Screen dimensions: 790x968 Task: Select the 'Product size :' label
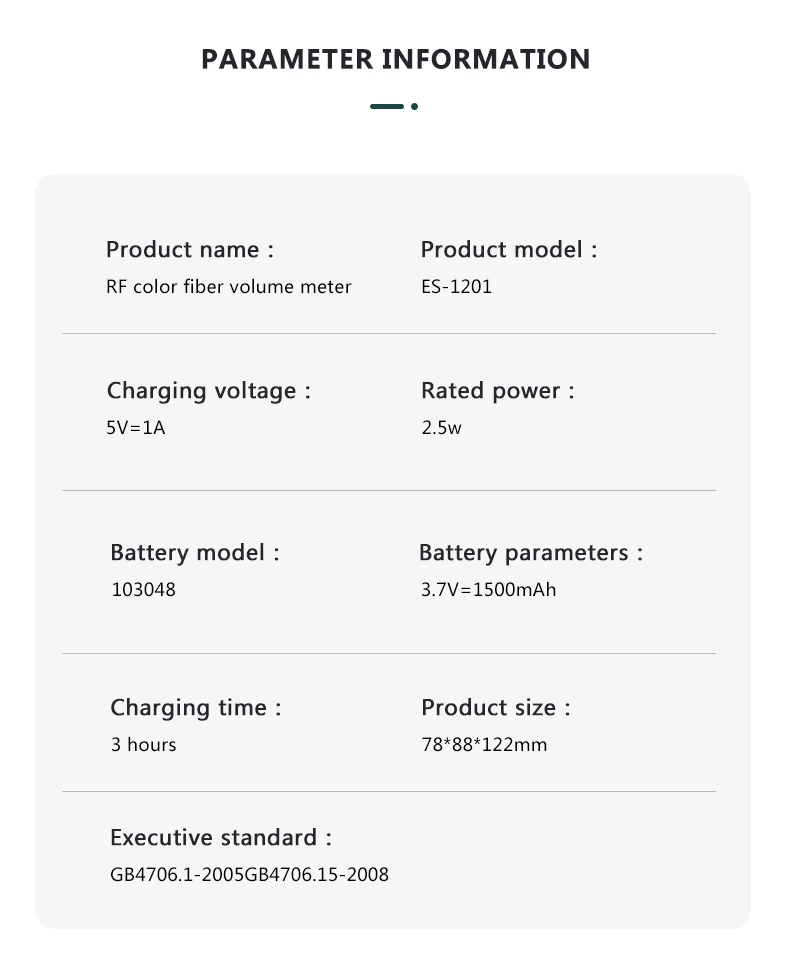(x=495, y=708)
